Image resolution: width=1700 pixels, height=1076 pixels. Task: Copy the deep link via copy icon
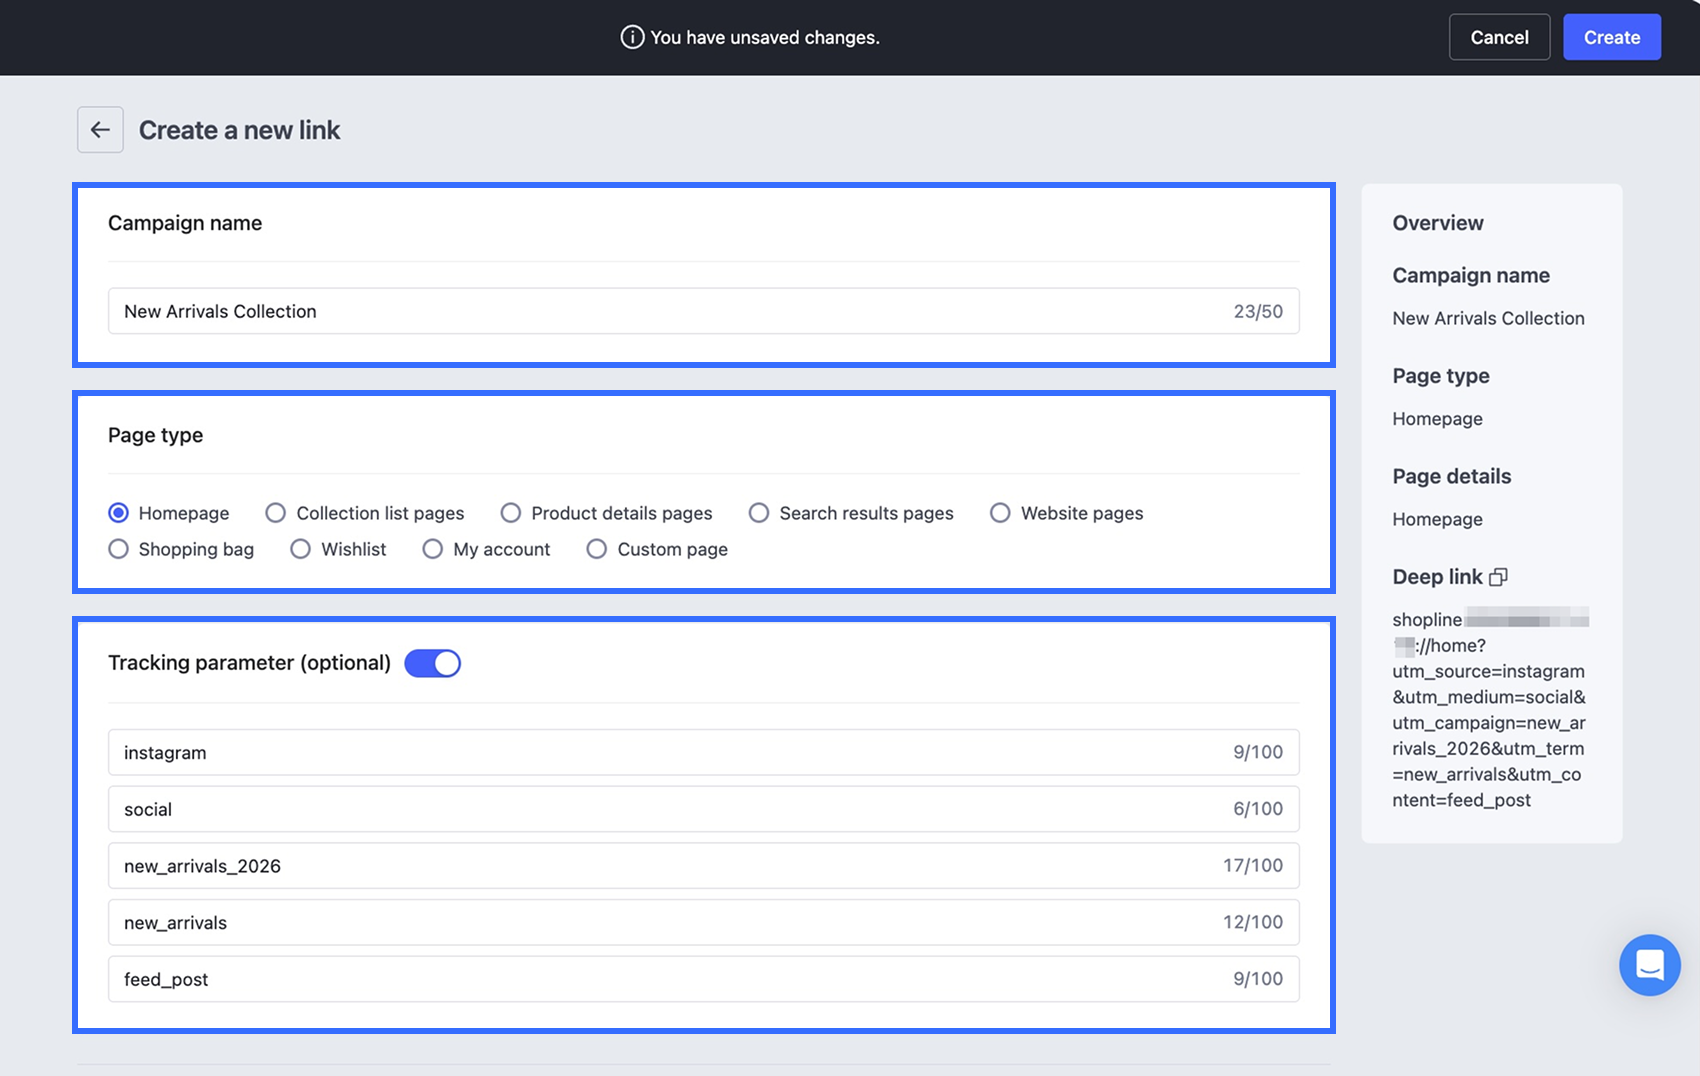pyautogui.click(x=1498, y=577)
